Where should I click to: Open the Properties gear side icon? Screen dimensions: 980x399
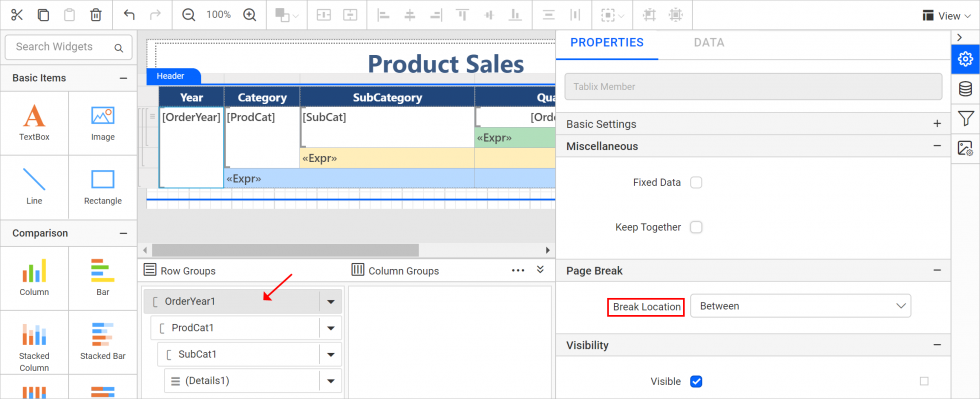[965, 59]
